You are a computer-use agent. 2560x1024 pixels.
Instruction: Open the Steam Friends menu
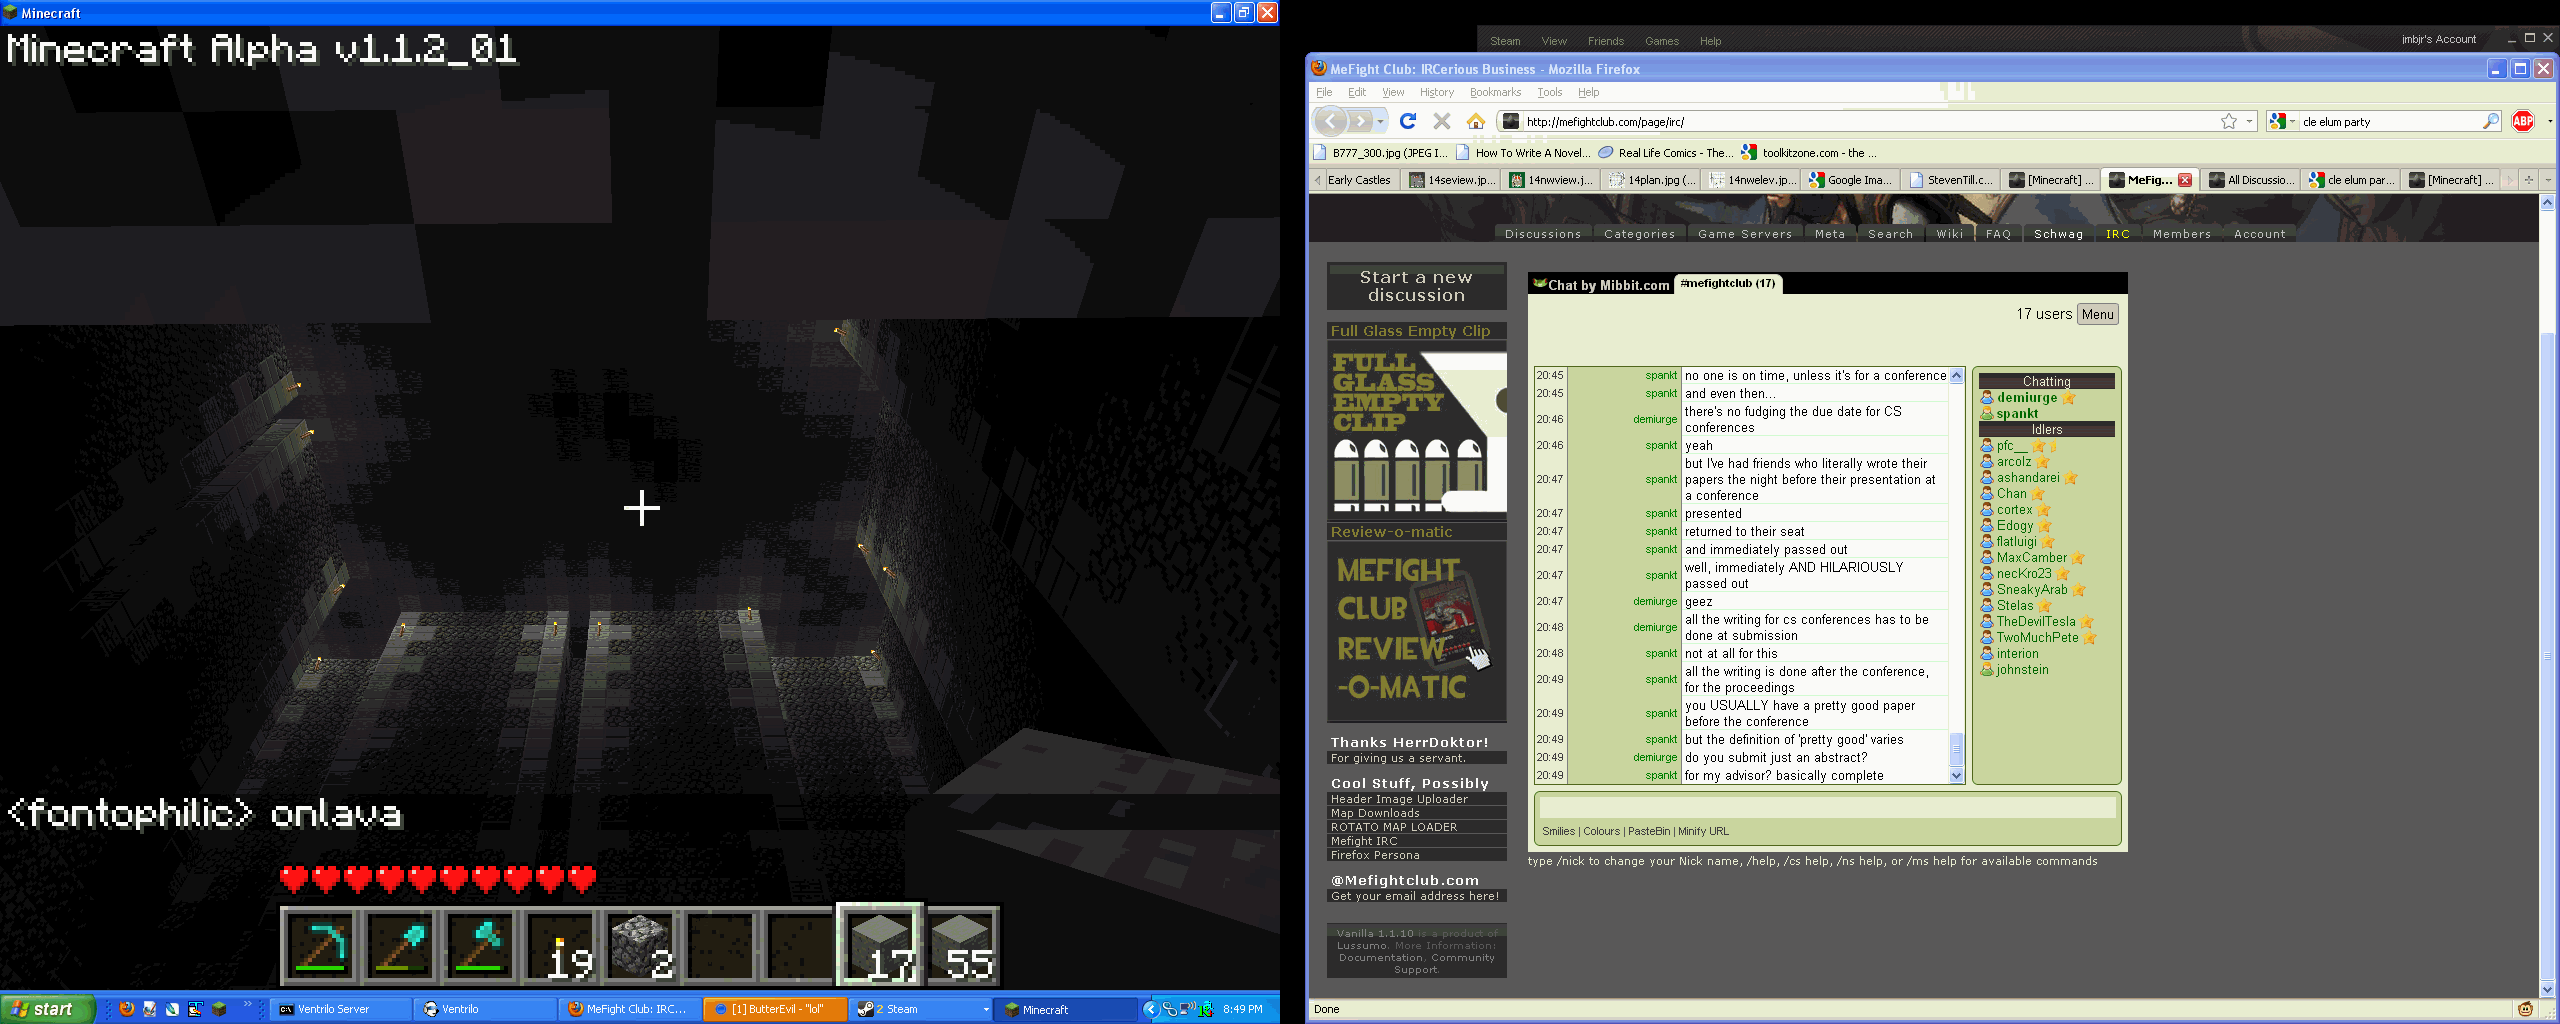(1605, 41)
